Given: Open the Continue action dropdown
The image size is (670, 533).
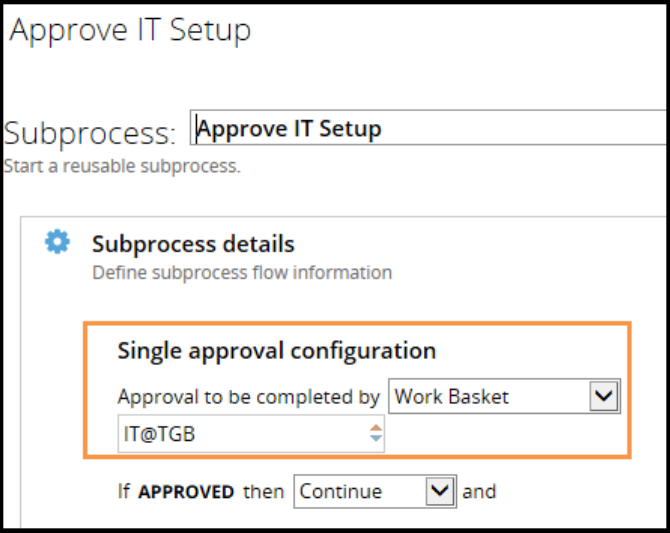Looking at the screenshot, I should coord(360,491).
